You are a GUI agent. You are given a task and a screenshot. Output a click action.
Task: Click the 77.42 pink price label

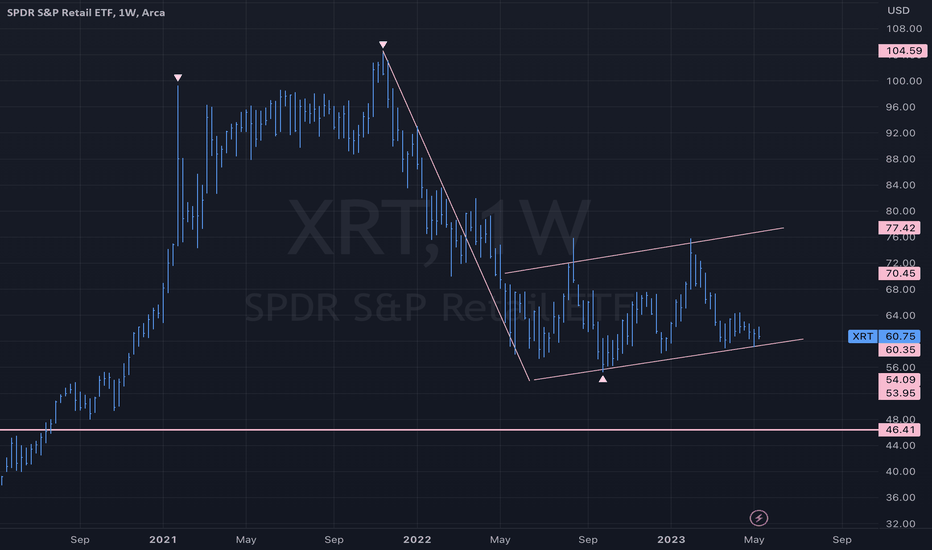pyautogui.click(x=899, y=228)
